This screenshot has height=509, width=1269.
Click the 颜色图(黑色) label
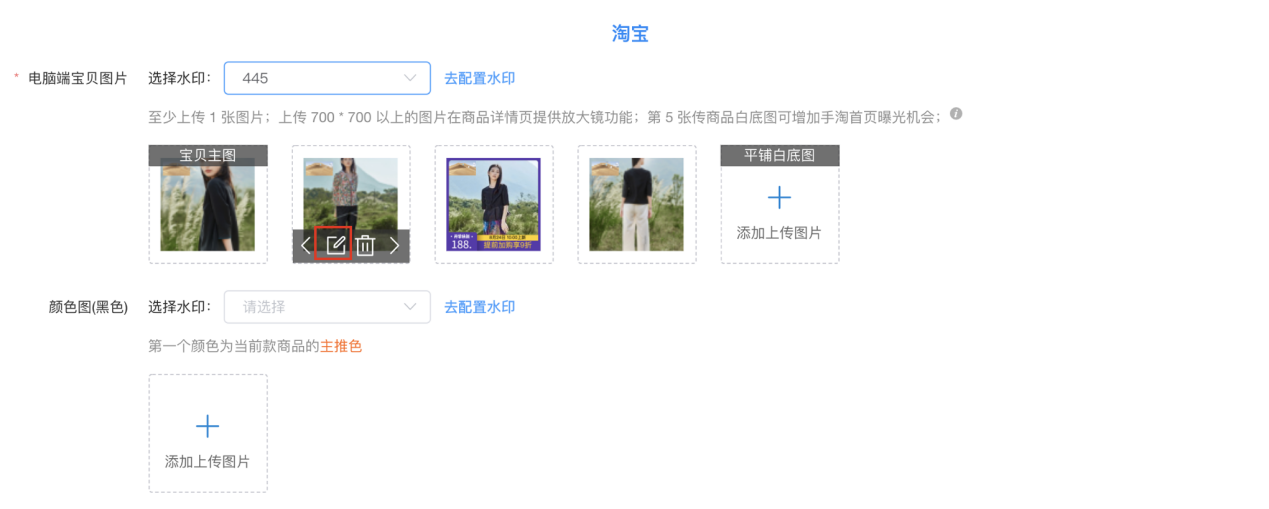tap(88, 307)
